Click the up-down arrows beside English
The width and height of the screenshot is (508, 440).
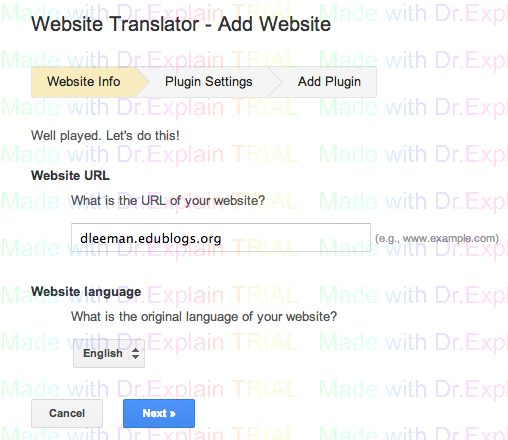point(135,353)
